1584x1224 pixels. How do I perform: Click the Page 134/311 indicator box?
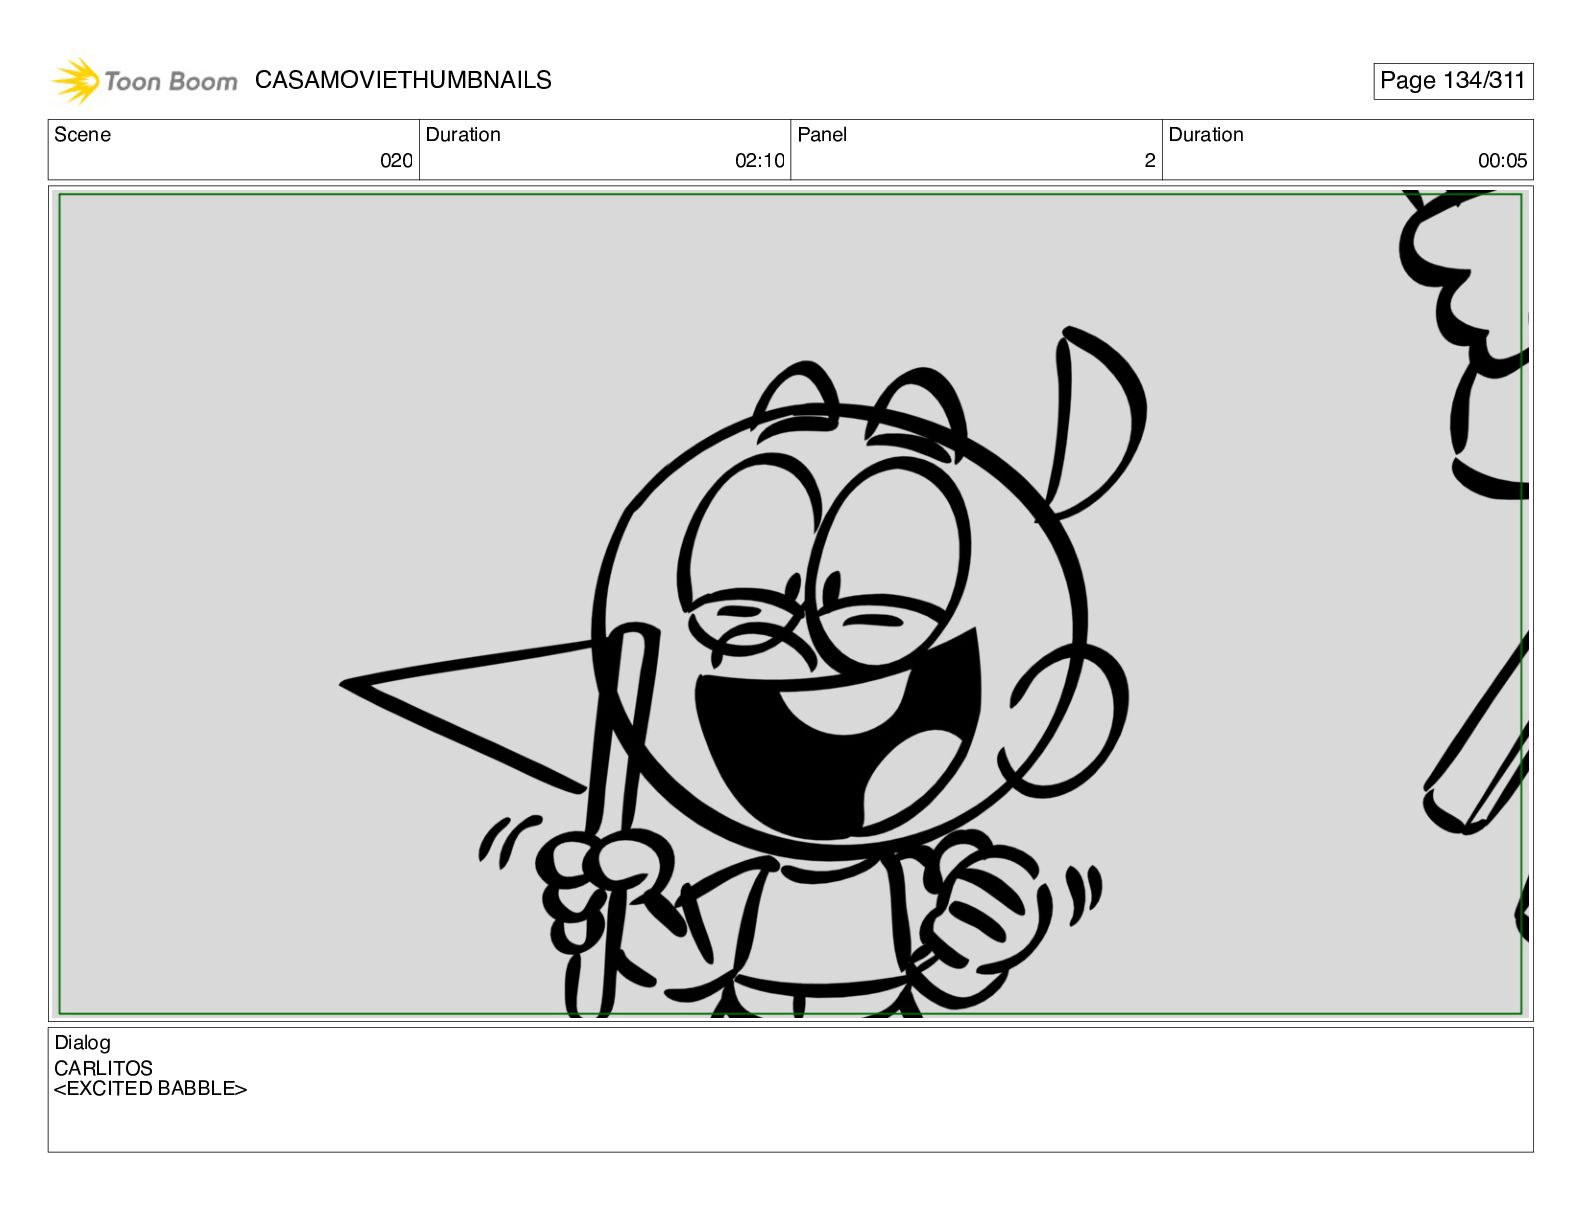click(1452, 81)
